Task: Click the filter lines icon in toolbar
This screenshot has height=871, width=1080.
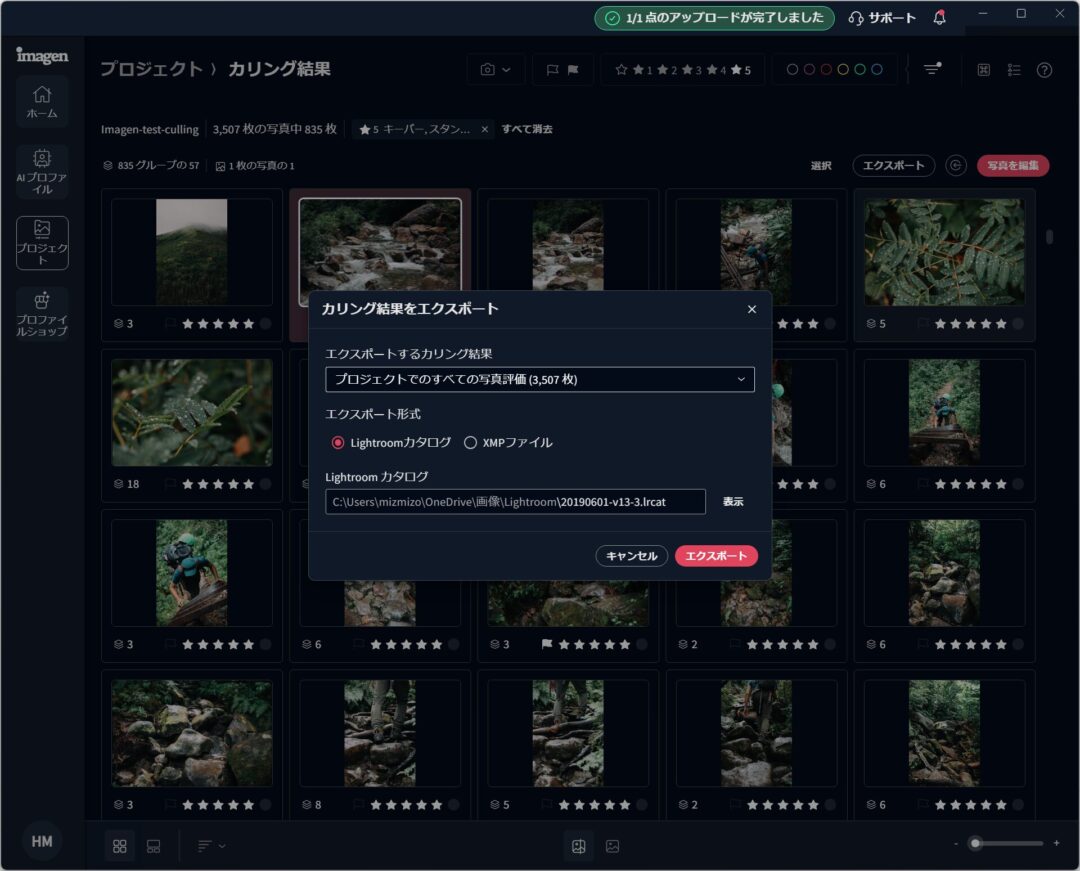Action: [x=932, y=70]
